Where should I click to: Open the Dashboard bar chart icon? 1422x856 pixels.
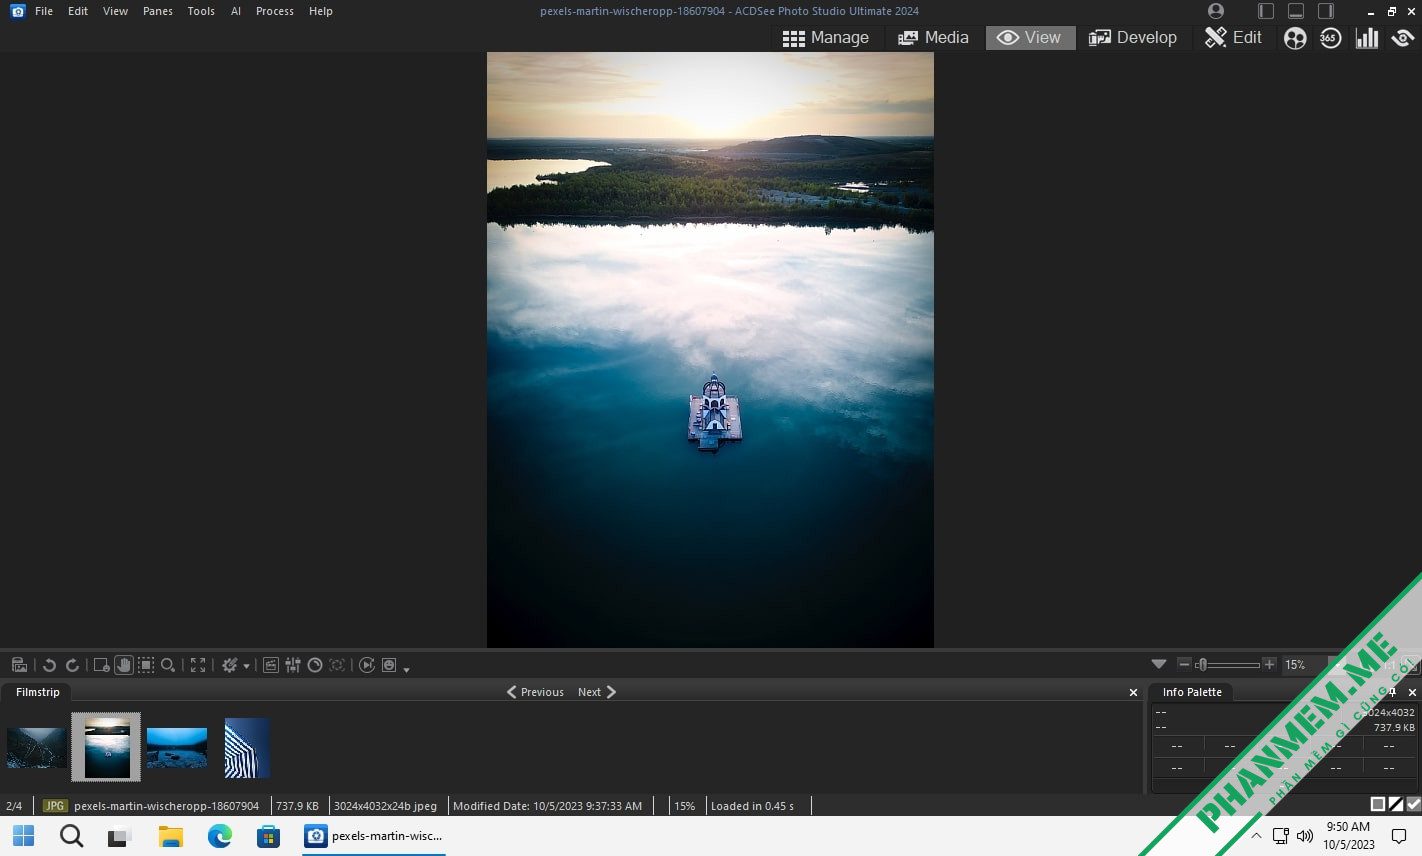[x=1366, y=38]
